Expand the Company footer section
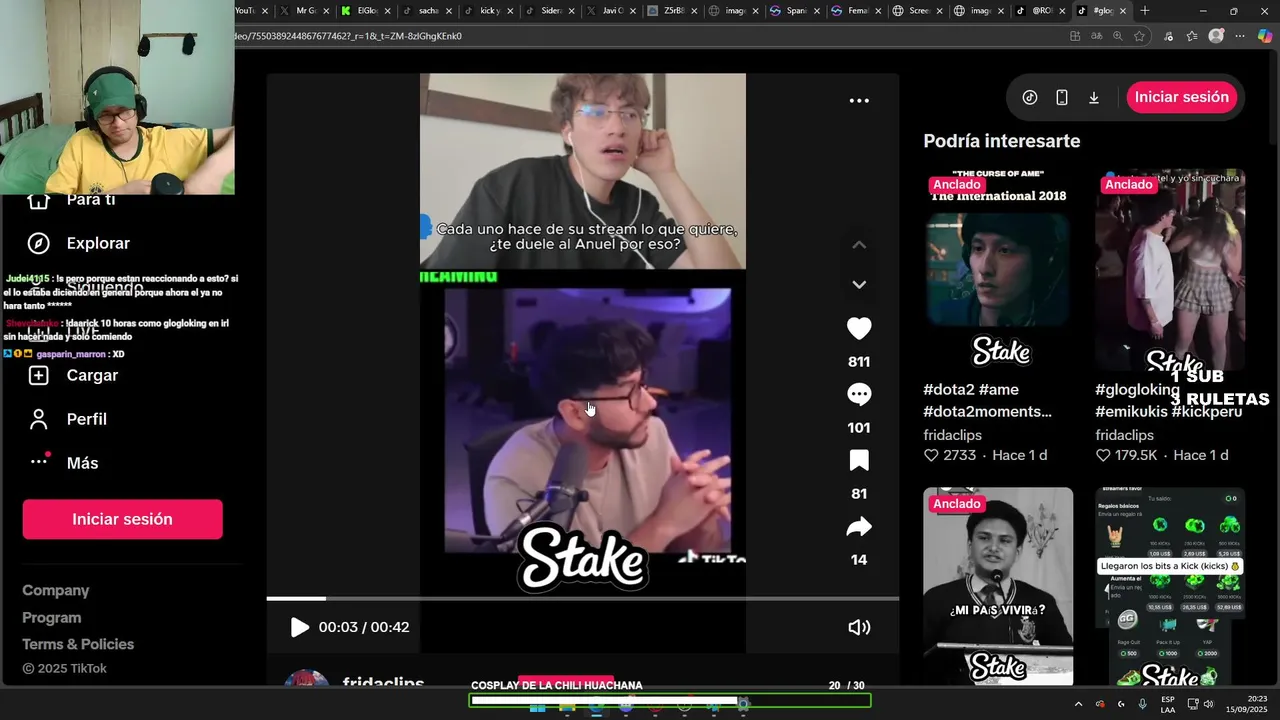 tap(56, 591)
